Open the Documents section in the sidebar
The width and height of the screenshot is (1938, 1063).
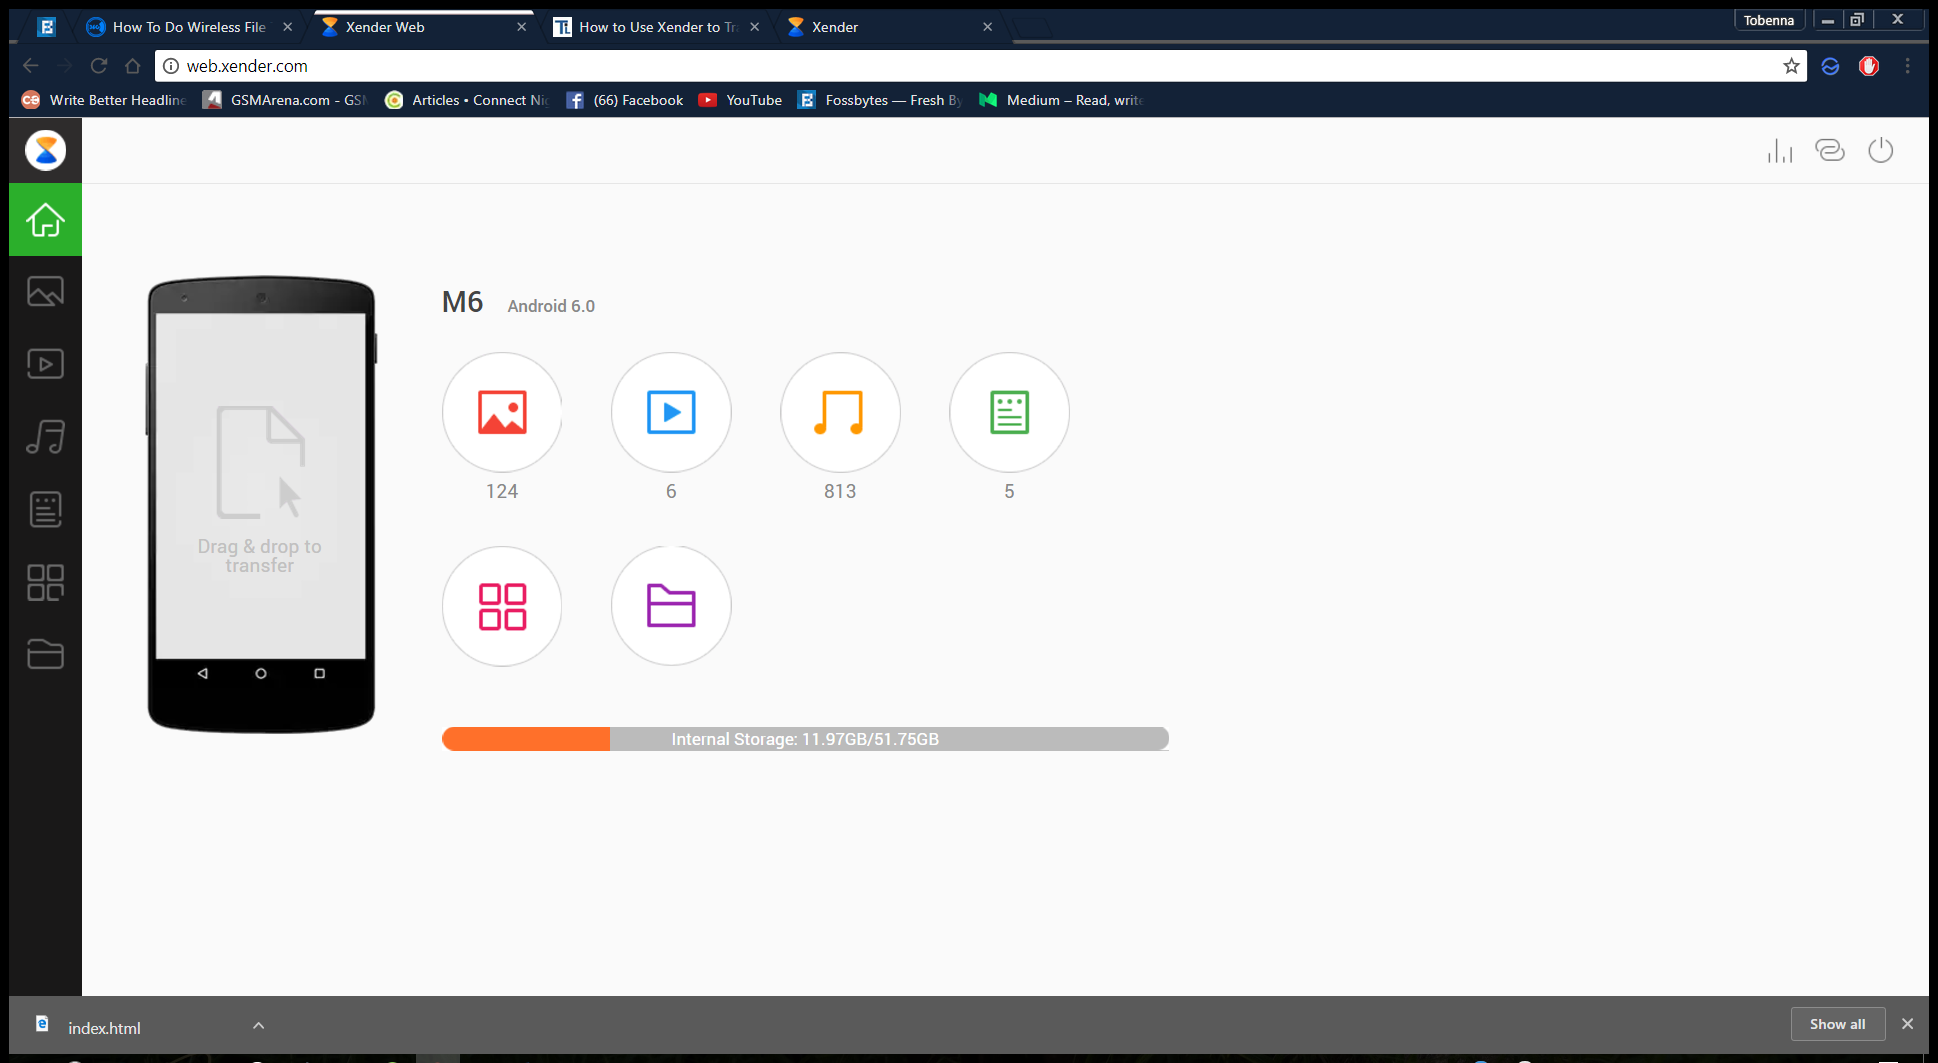point(44,509)
